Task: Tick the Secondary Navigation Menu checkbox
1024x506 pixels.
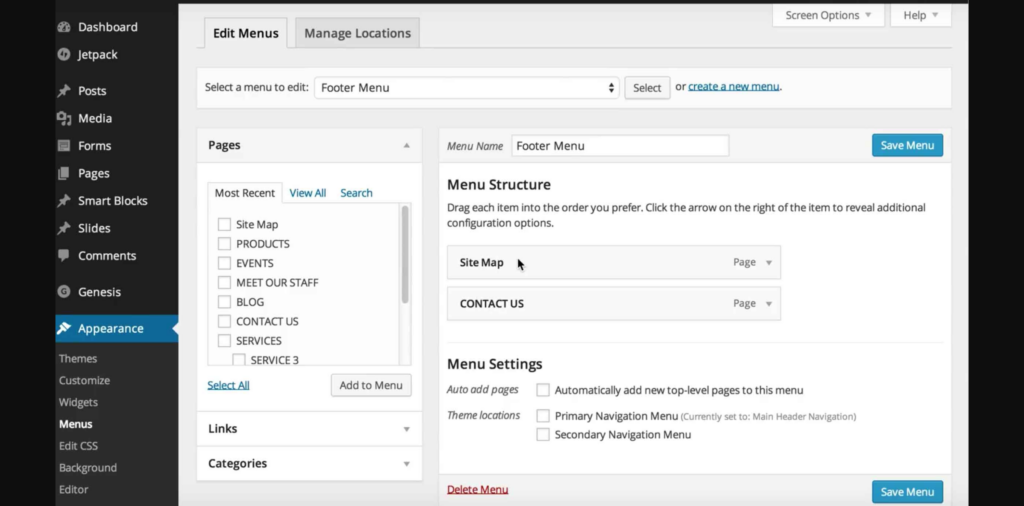Action: (x=543, y=435)
